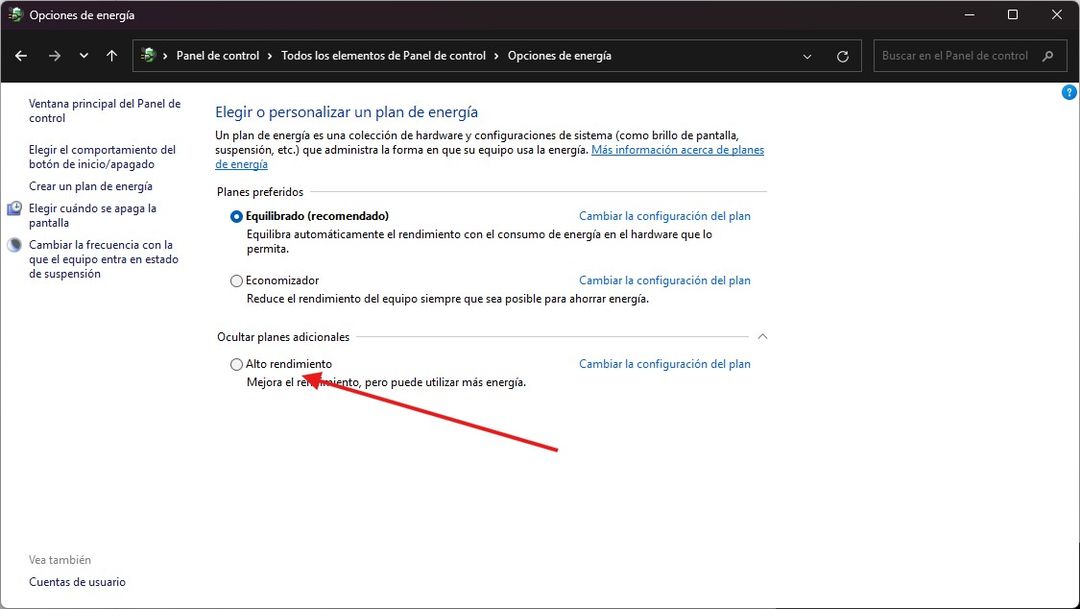Click the power icon next to 'Cambiar la frecuencia'
This screenshot has height=609, width=1080.
[13, 245]
